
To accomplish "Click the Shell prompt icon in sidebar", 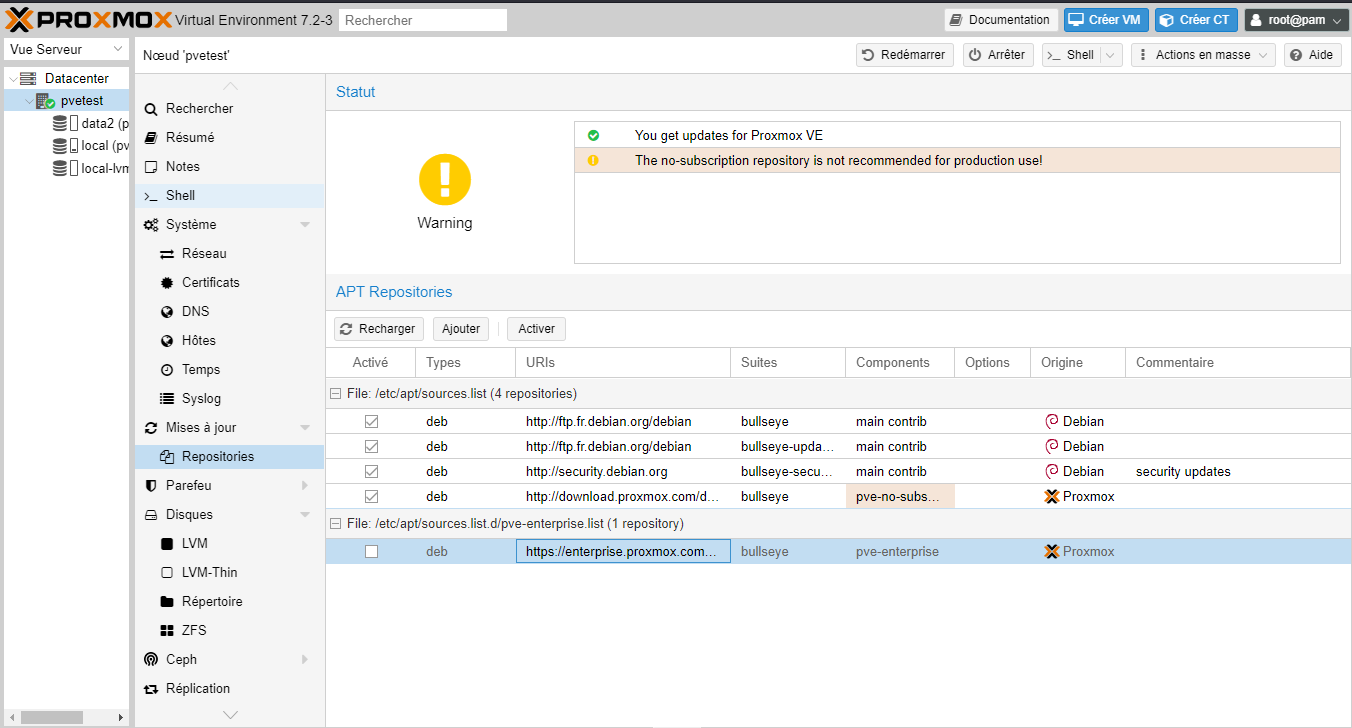I will click(151, 196).
